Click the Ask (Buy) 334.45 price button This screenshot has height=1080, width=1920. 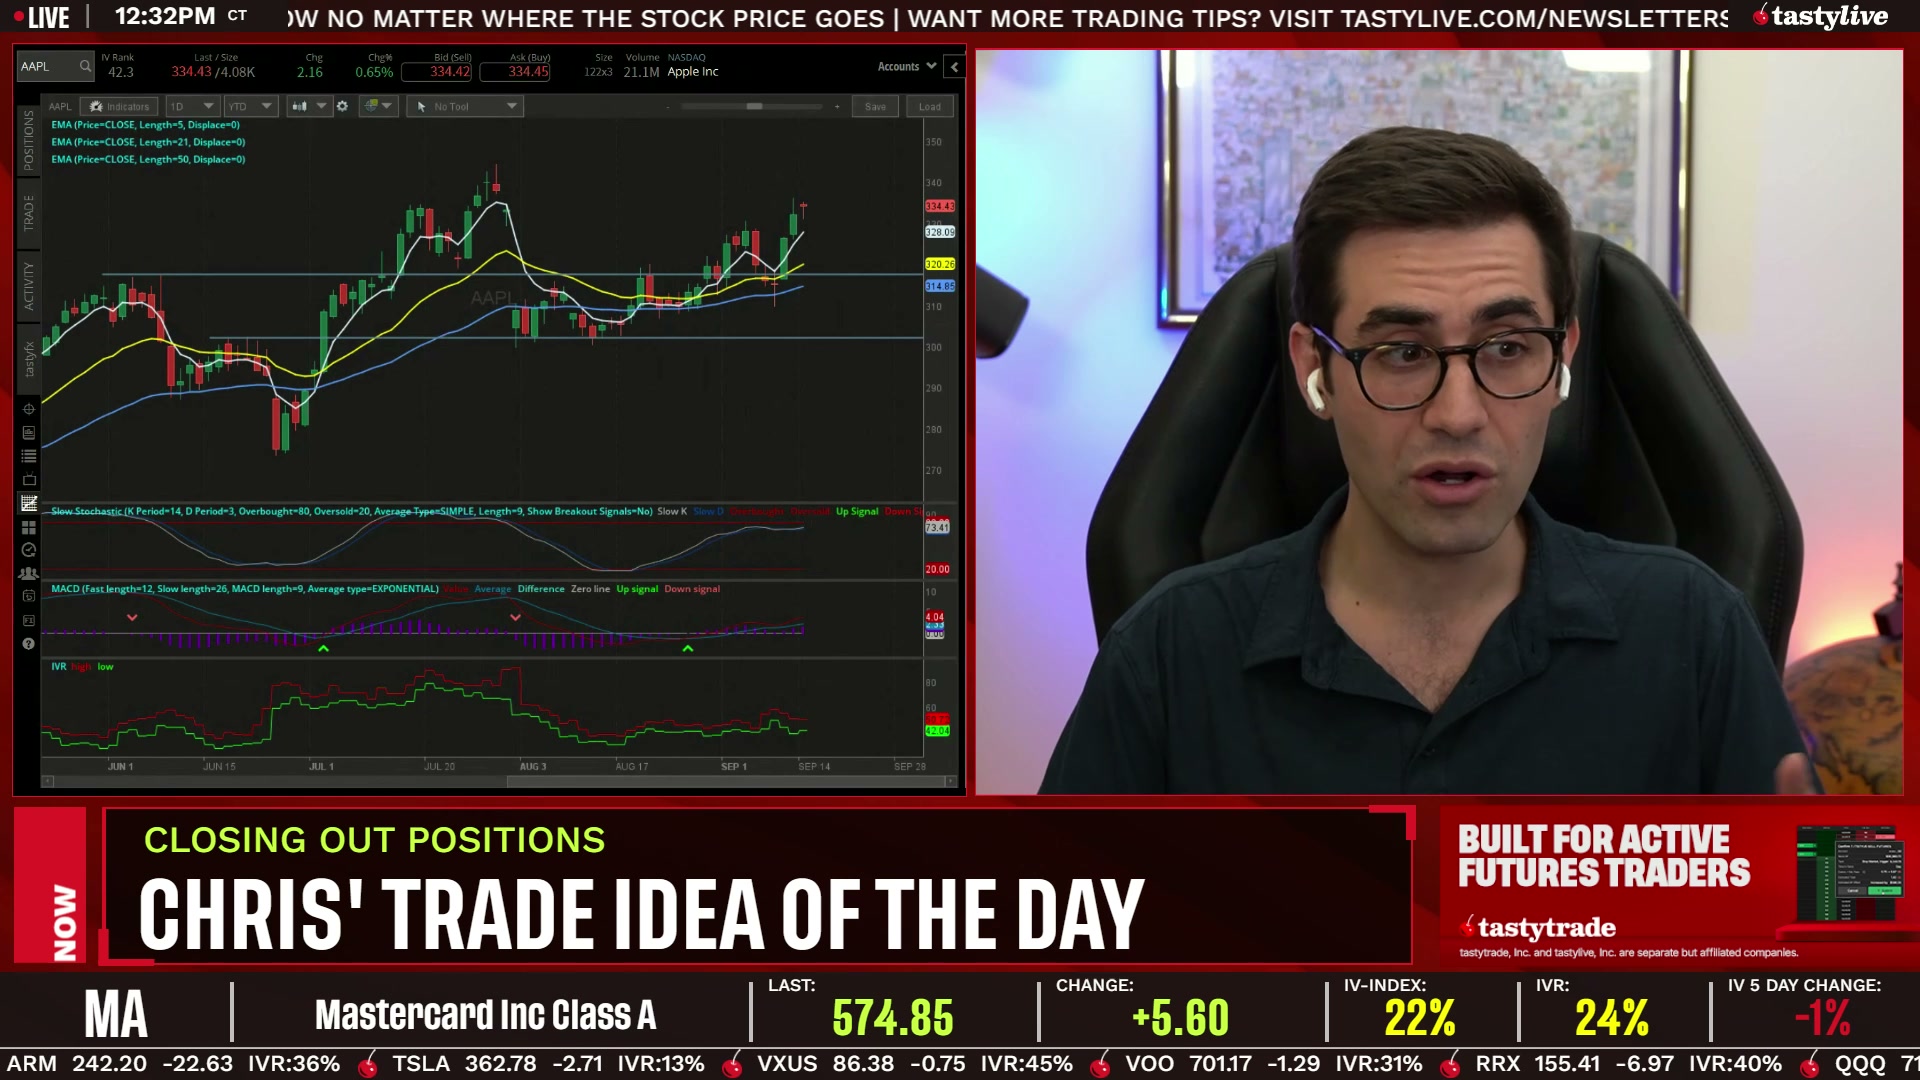(x=515, y=72)
